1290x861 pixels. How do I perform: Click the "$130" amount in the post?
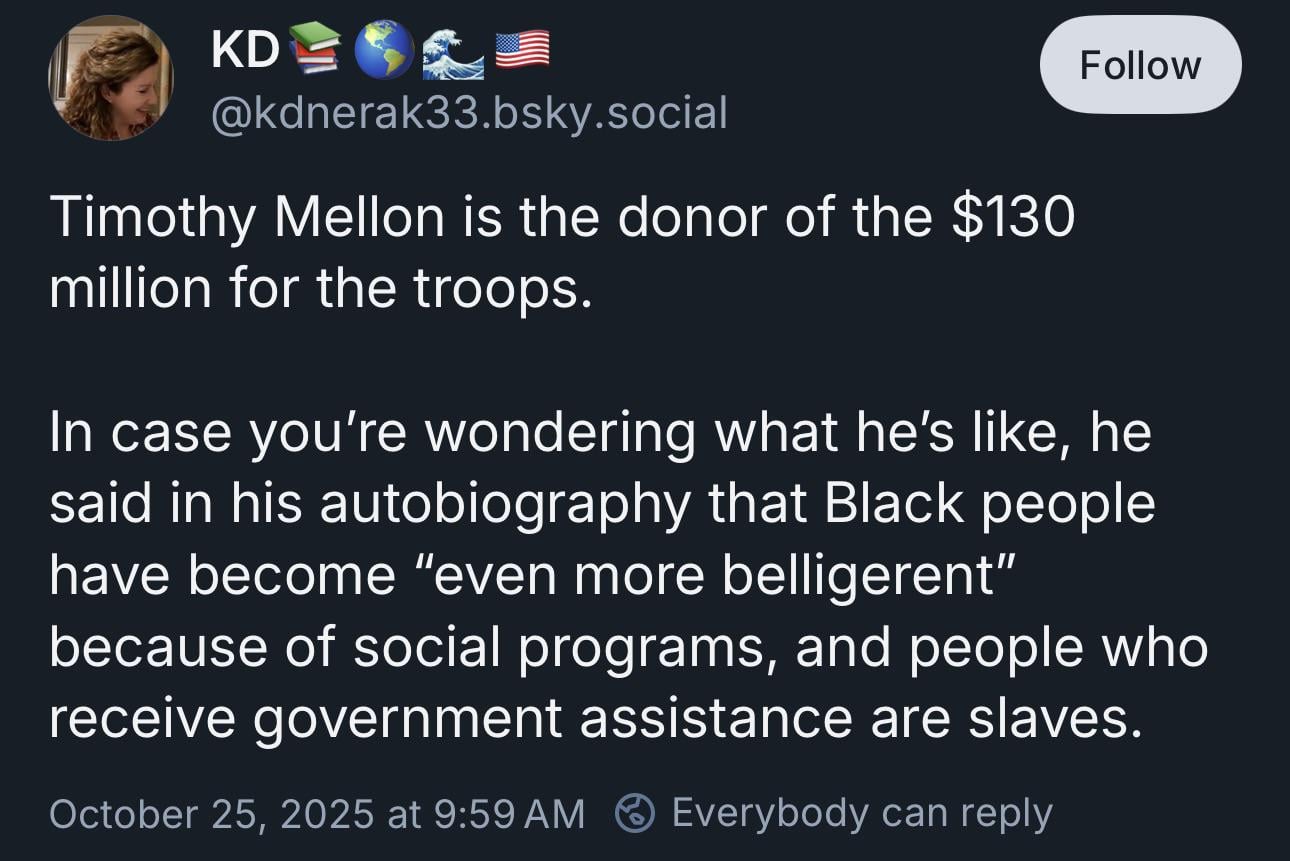(1012, 217)
